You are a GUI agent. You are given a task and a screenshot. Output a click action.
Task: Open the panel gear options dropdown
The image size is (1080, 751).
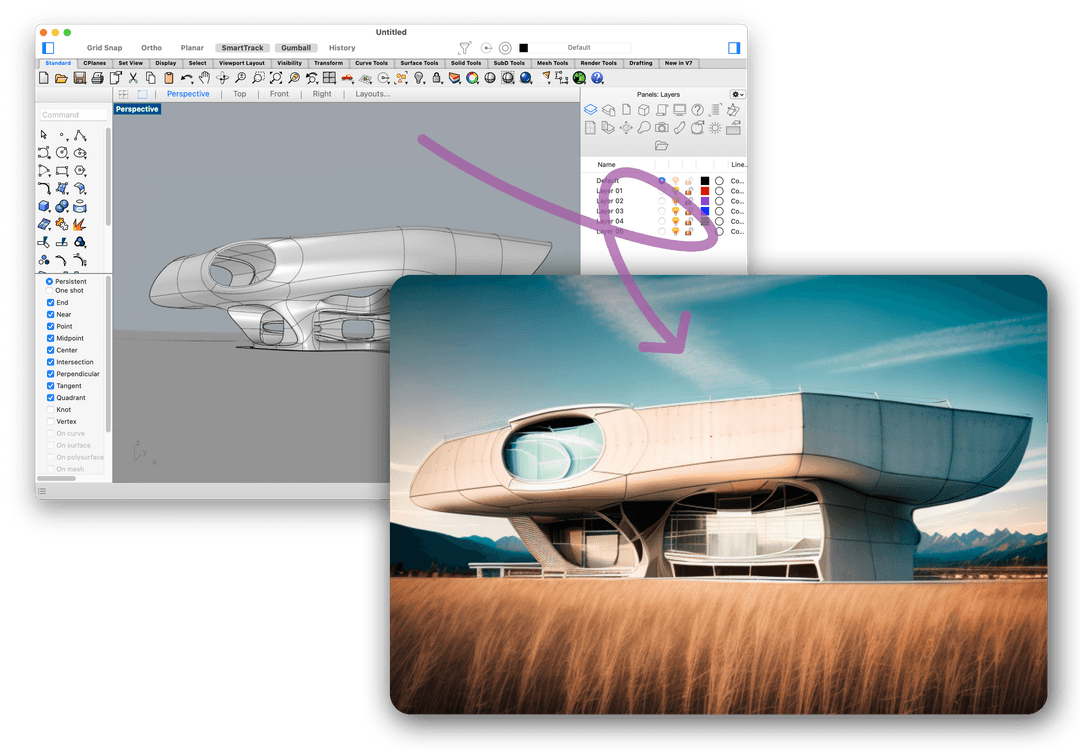point(737,94)
